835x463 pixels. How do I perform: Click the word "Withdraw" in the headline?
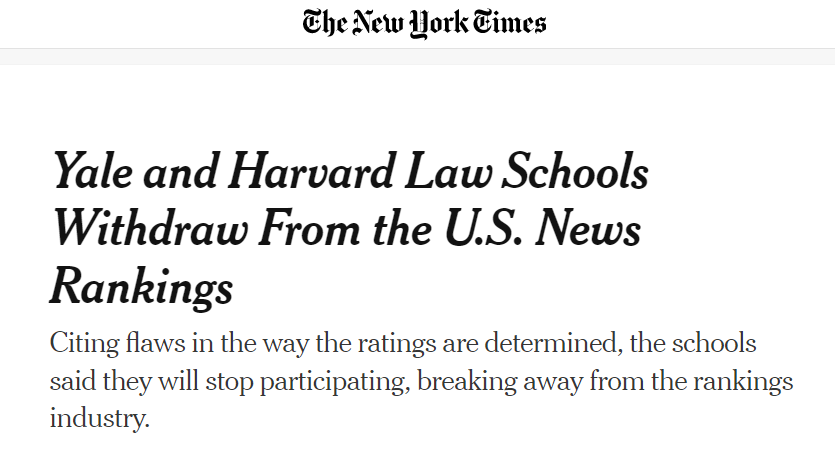pos(149,230)
